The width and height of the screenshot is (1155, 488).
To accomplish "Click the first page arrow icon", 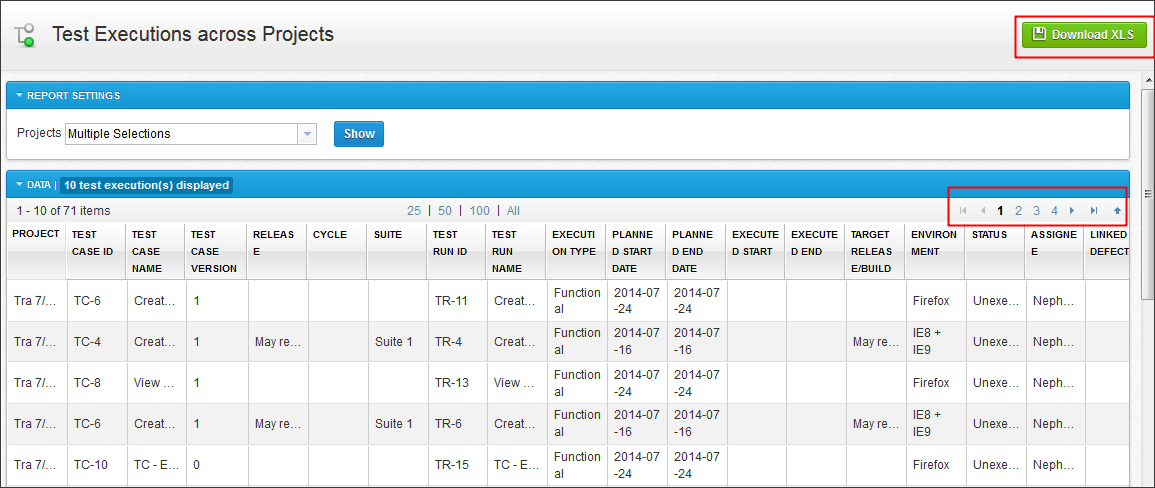I will 963,211.
